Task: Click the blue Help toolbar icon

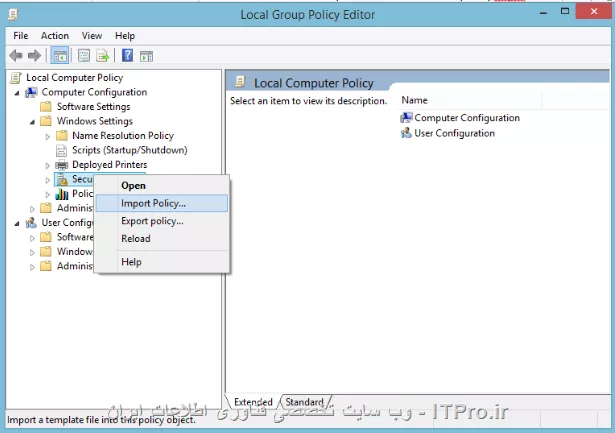Action: pyautogui.click(x=127, y=55)
